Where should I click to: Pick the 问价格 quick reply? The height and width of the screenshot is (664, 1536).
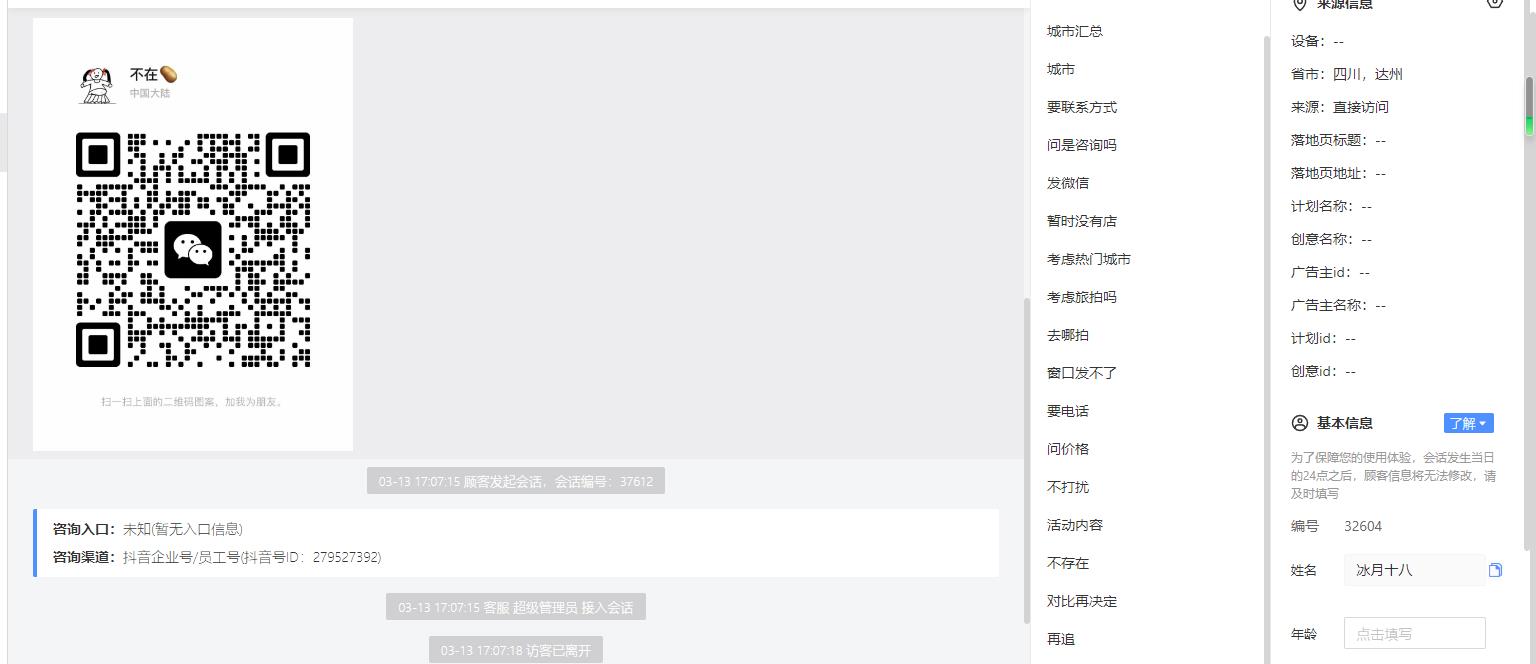click(1068, 449)
